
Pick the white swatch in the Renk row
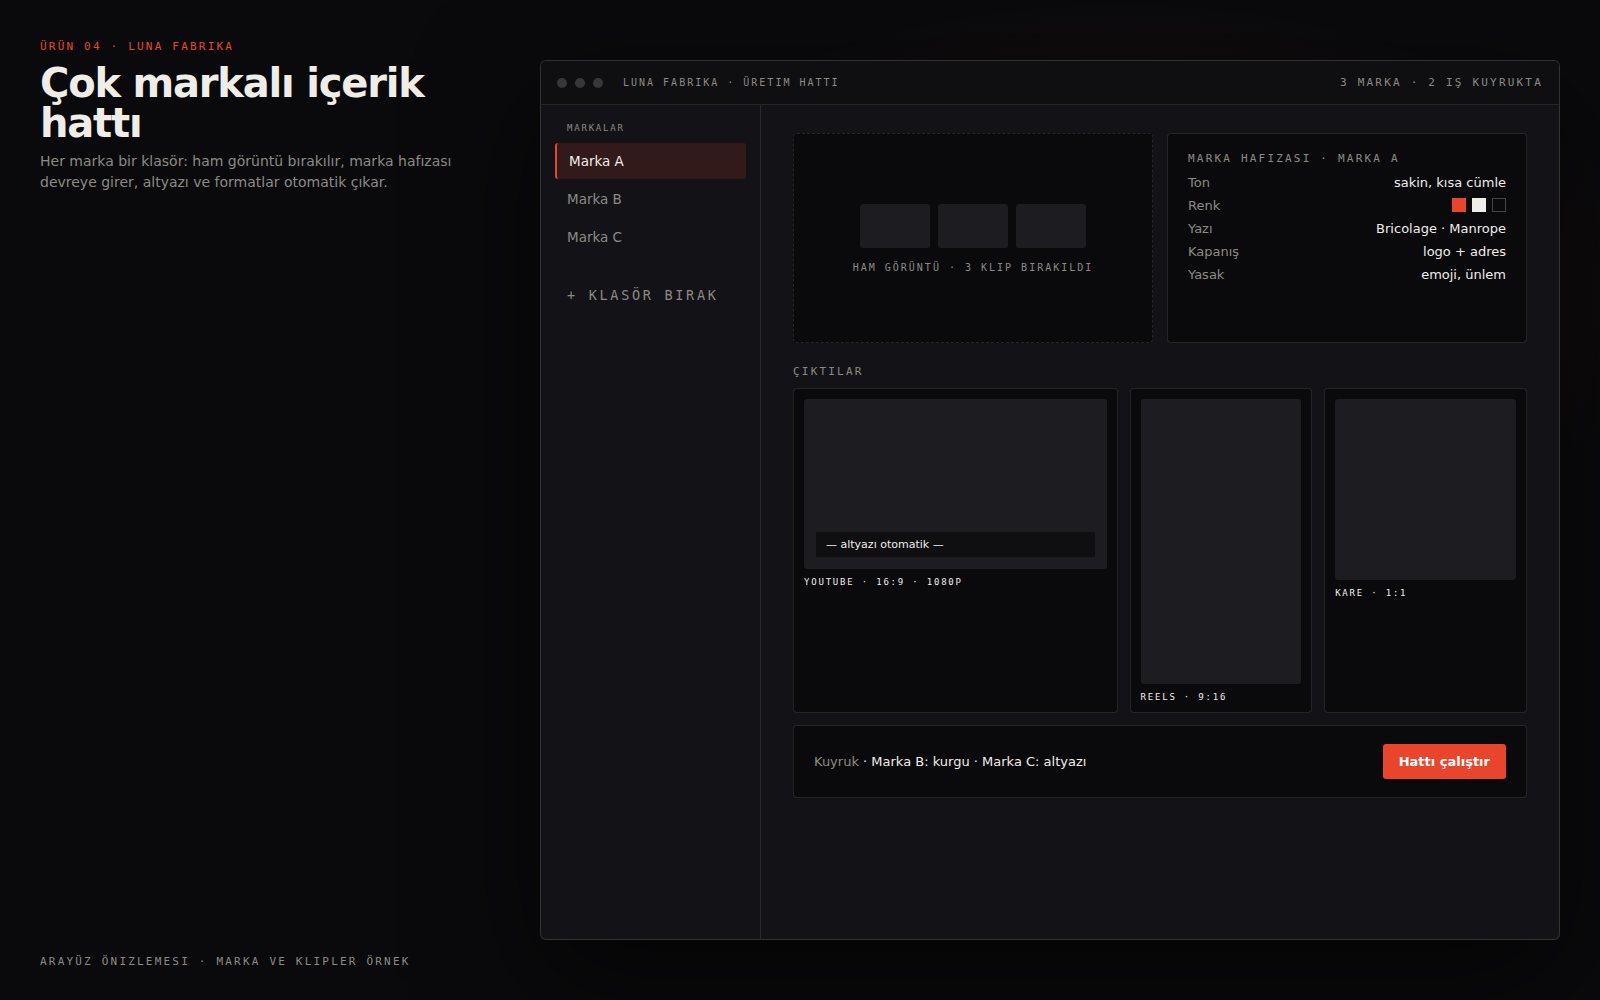click(x=1479, y=205)
